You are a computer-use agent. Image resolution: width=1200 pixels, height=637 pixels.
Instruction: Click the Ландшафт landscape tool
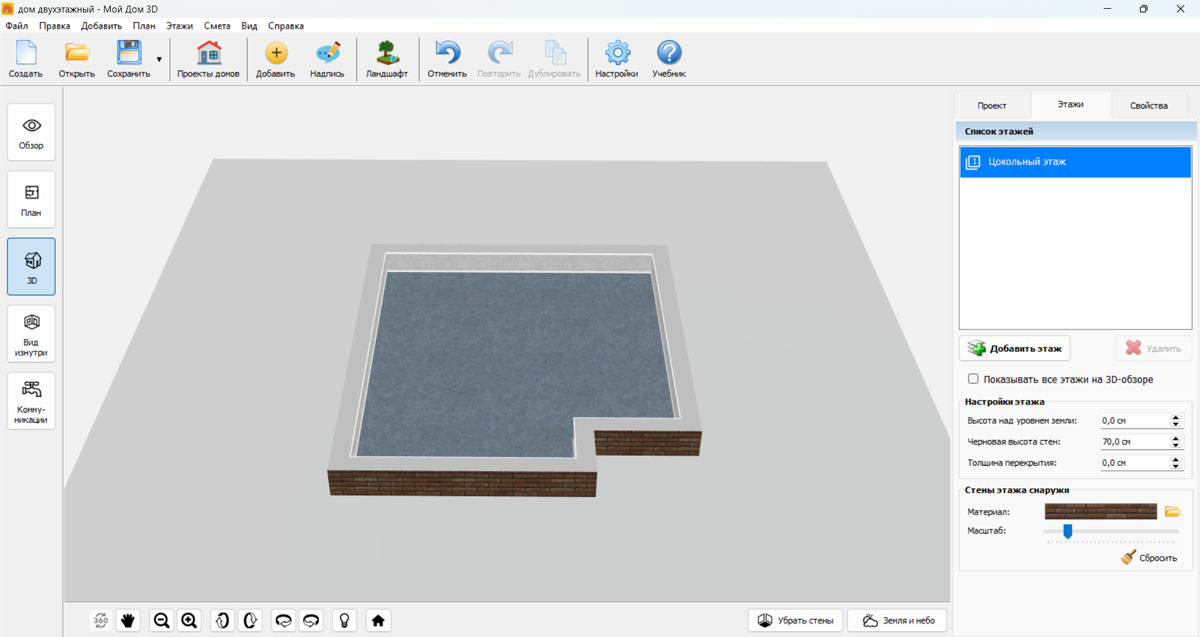coord(386,60)
